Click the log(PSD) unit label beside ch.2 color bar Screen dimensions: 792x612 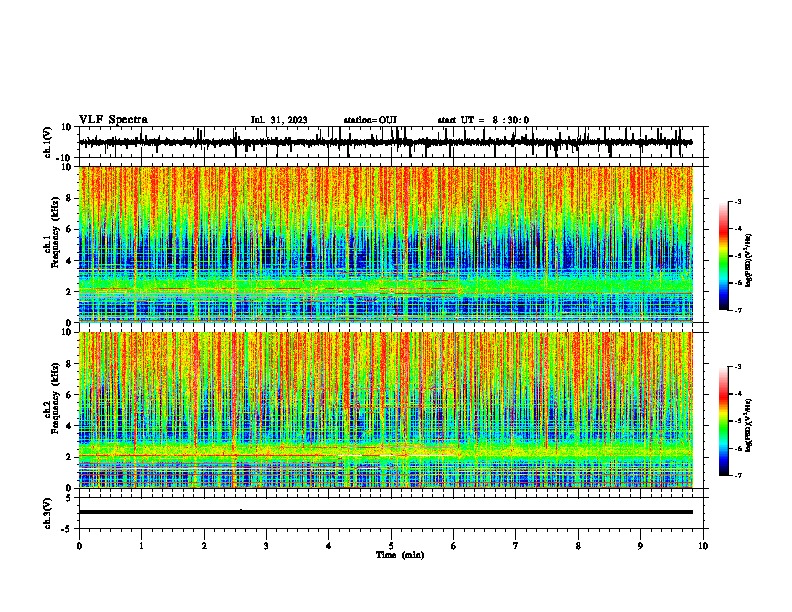pos(749,425)
